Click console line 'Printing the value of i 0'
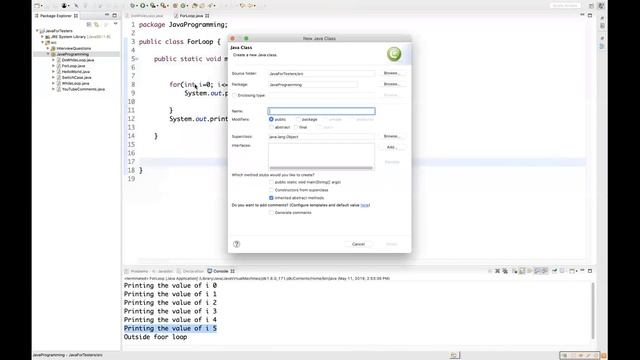Screen dimensions: 640x360 point(170,286)
